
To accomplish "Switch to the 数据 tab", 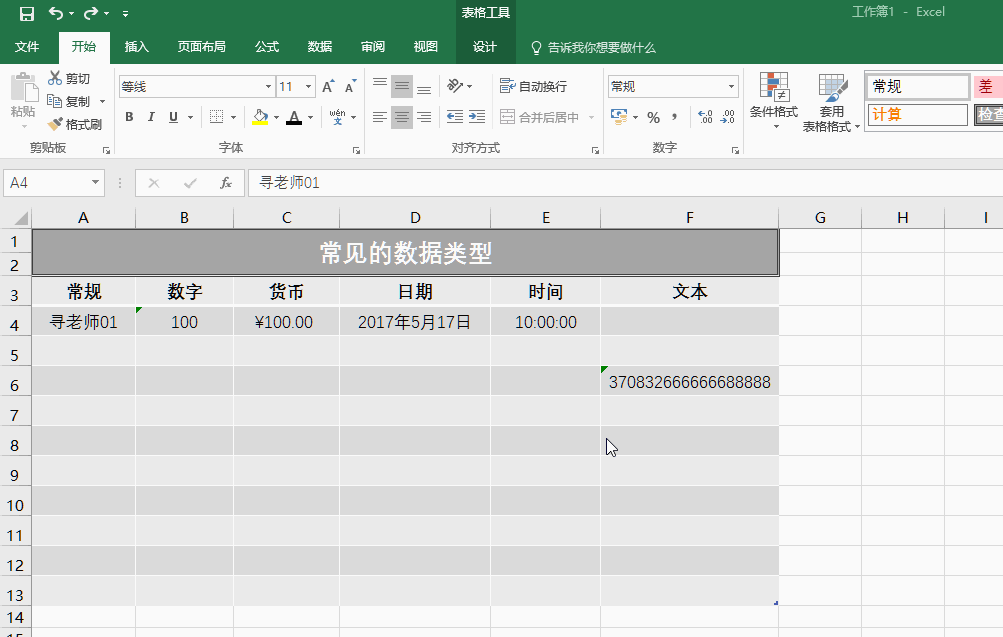I will [320, 47].
